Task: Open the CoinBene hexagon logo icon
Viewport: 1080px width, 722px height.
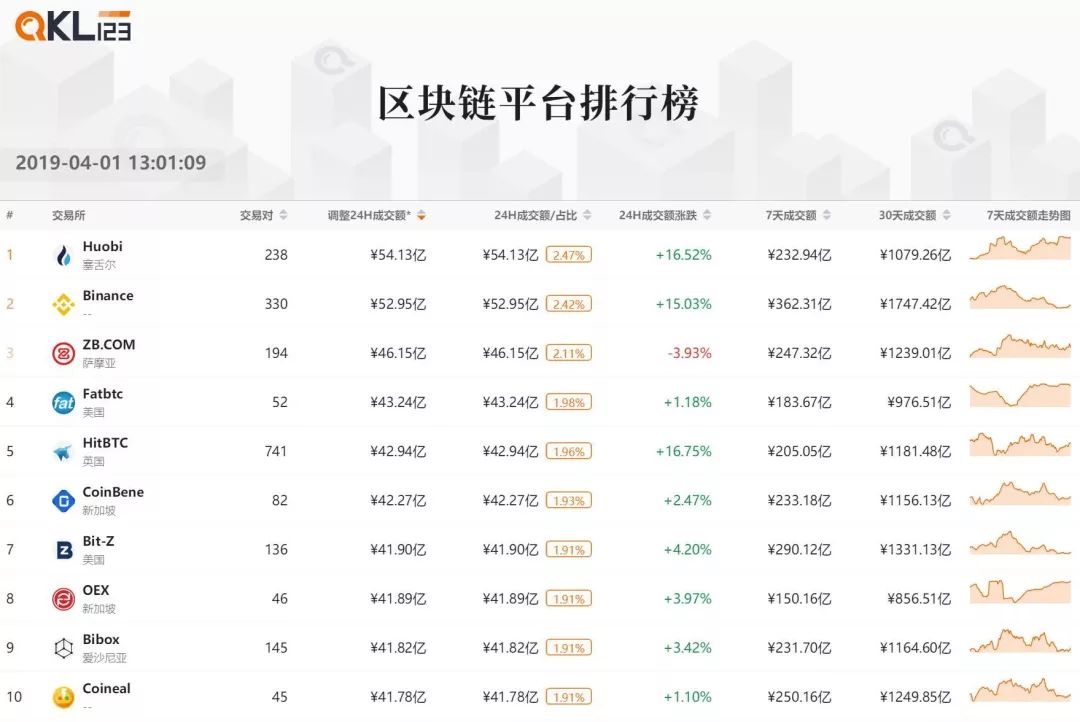Action: [63, 501]
